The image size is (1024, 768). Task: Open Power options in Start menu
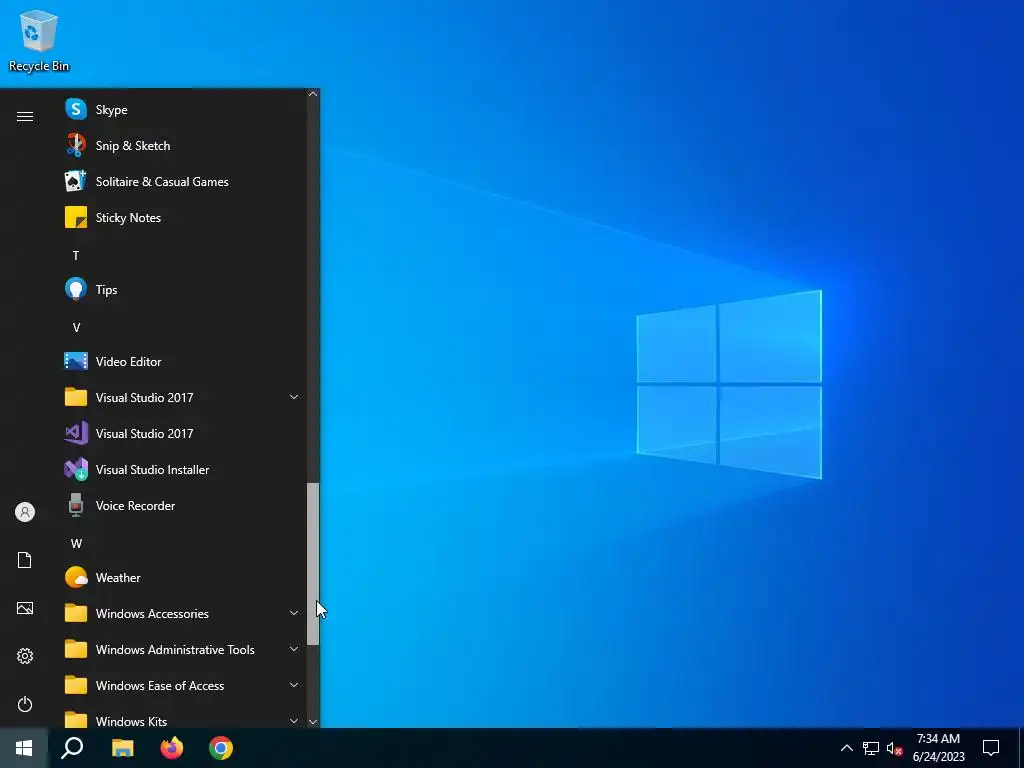25,704
